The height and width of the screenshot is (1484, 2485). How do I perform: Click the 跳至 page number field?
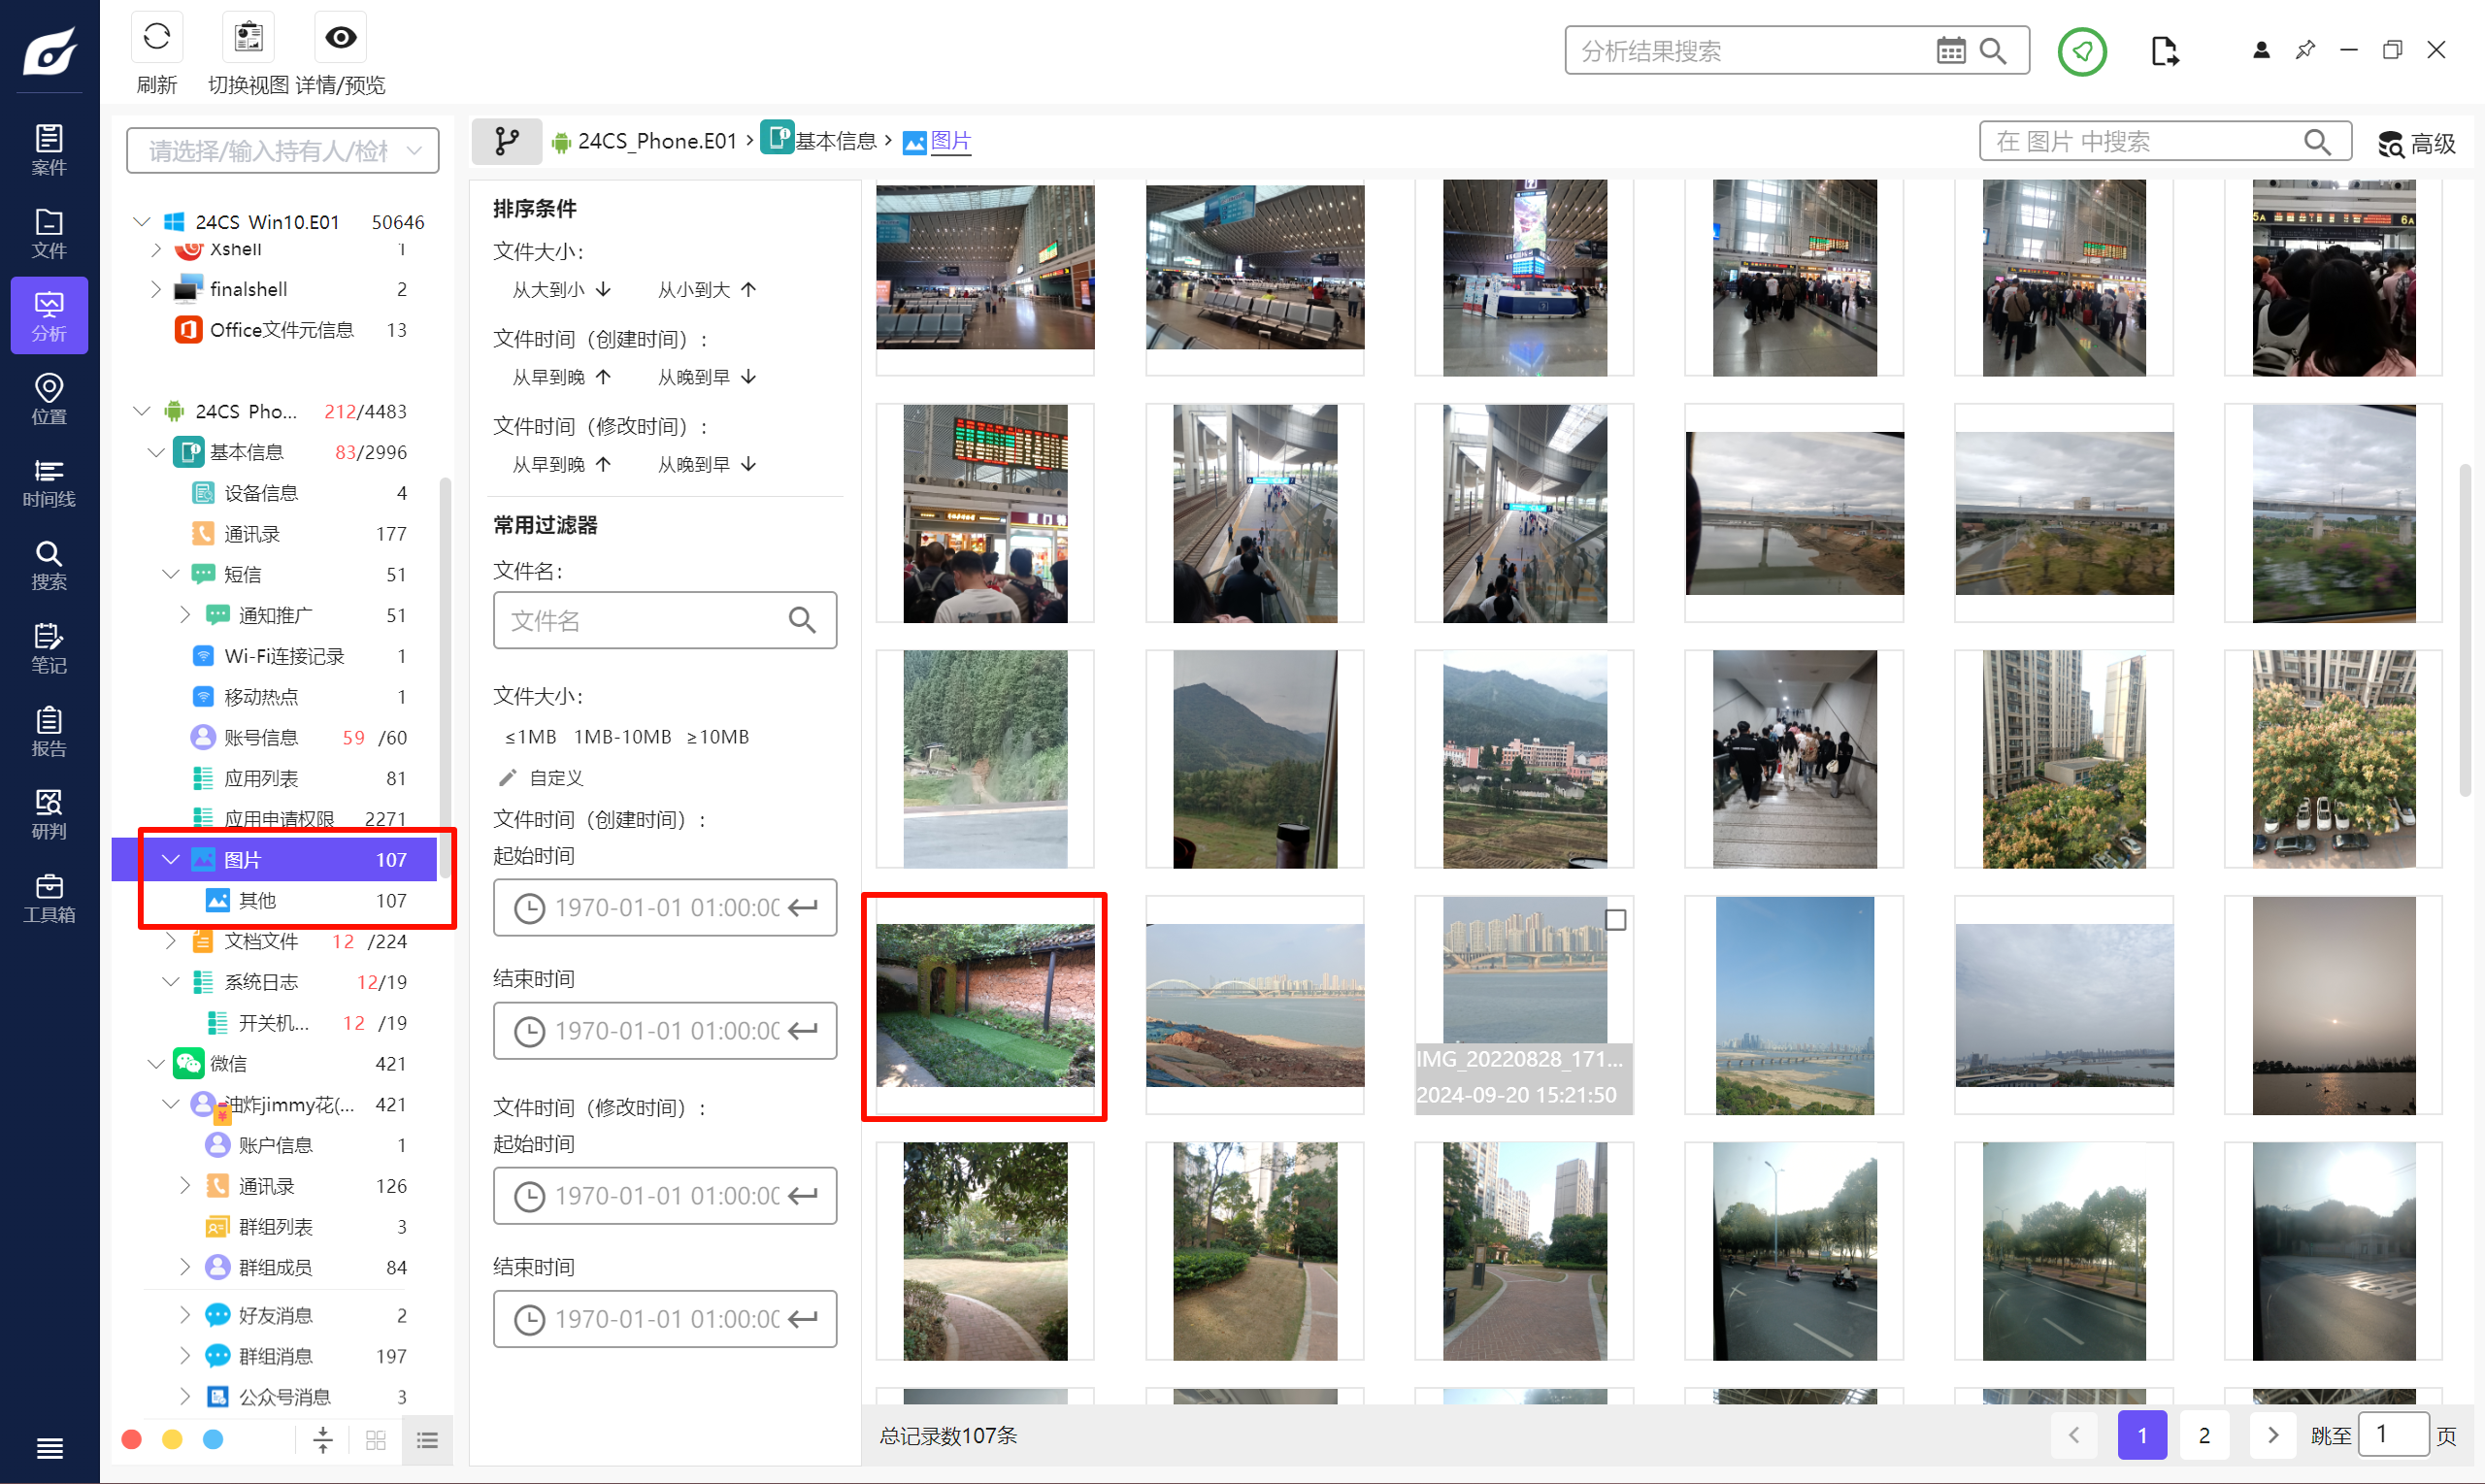tap(2393, 1435)
